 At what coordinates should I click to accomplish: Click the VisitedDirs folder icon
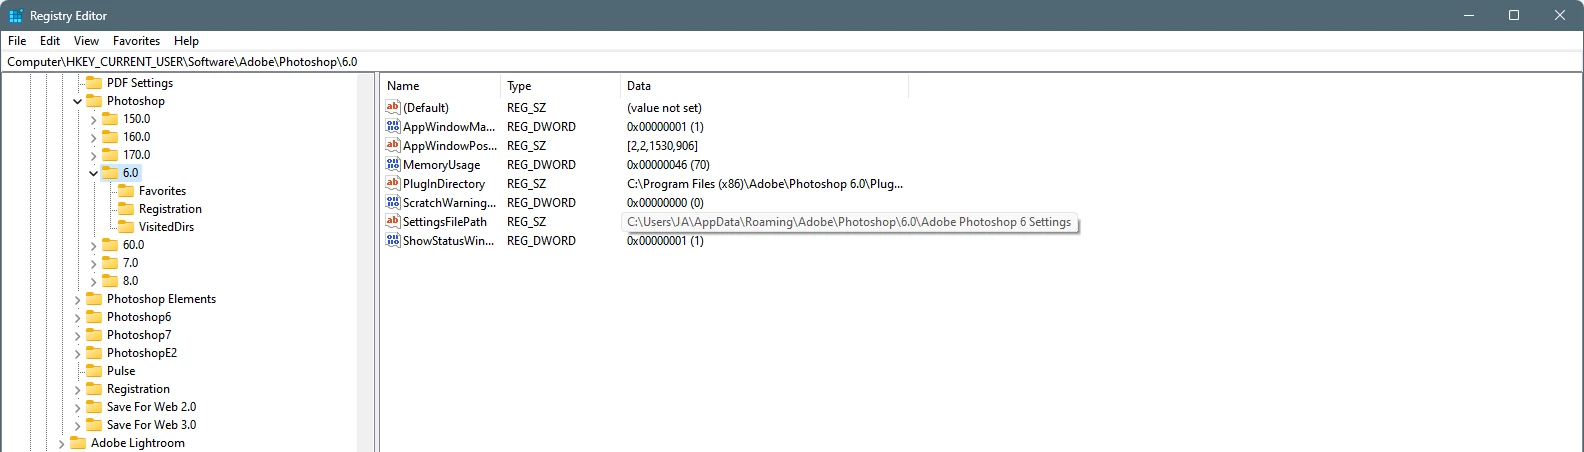click(x=126, y=227)
